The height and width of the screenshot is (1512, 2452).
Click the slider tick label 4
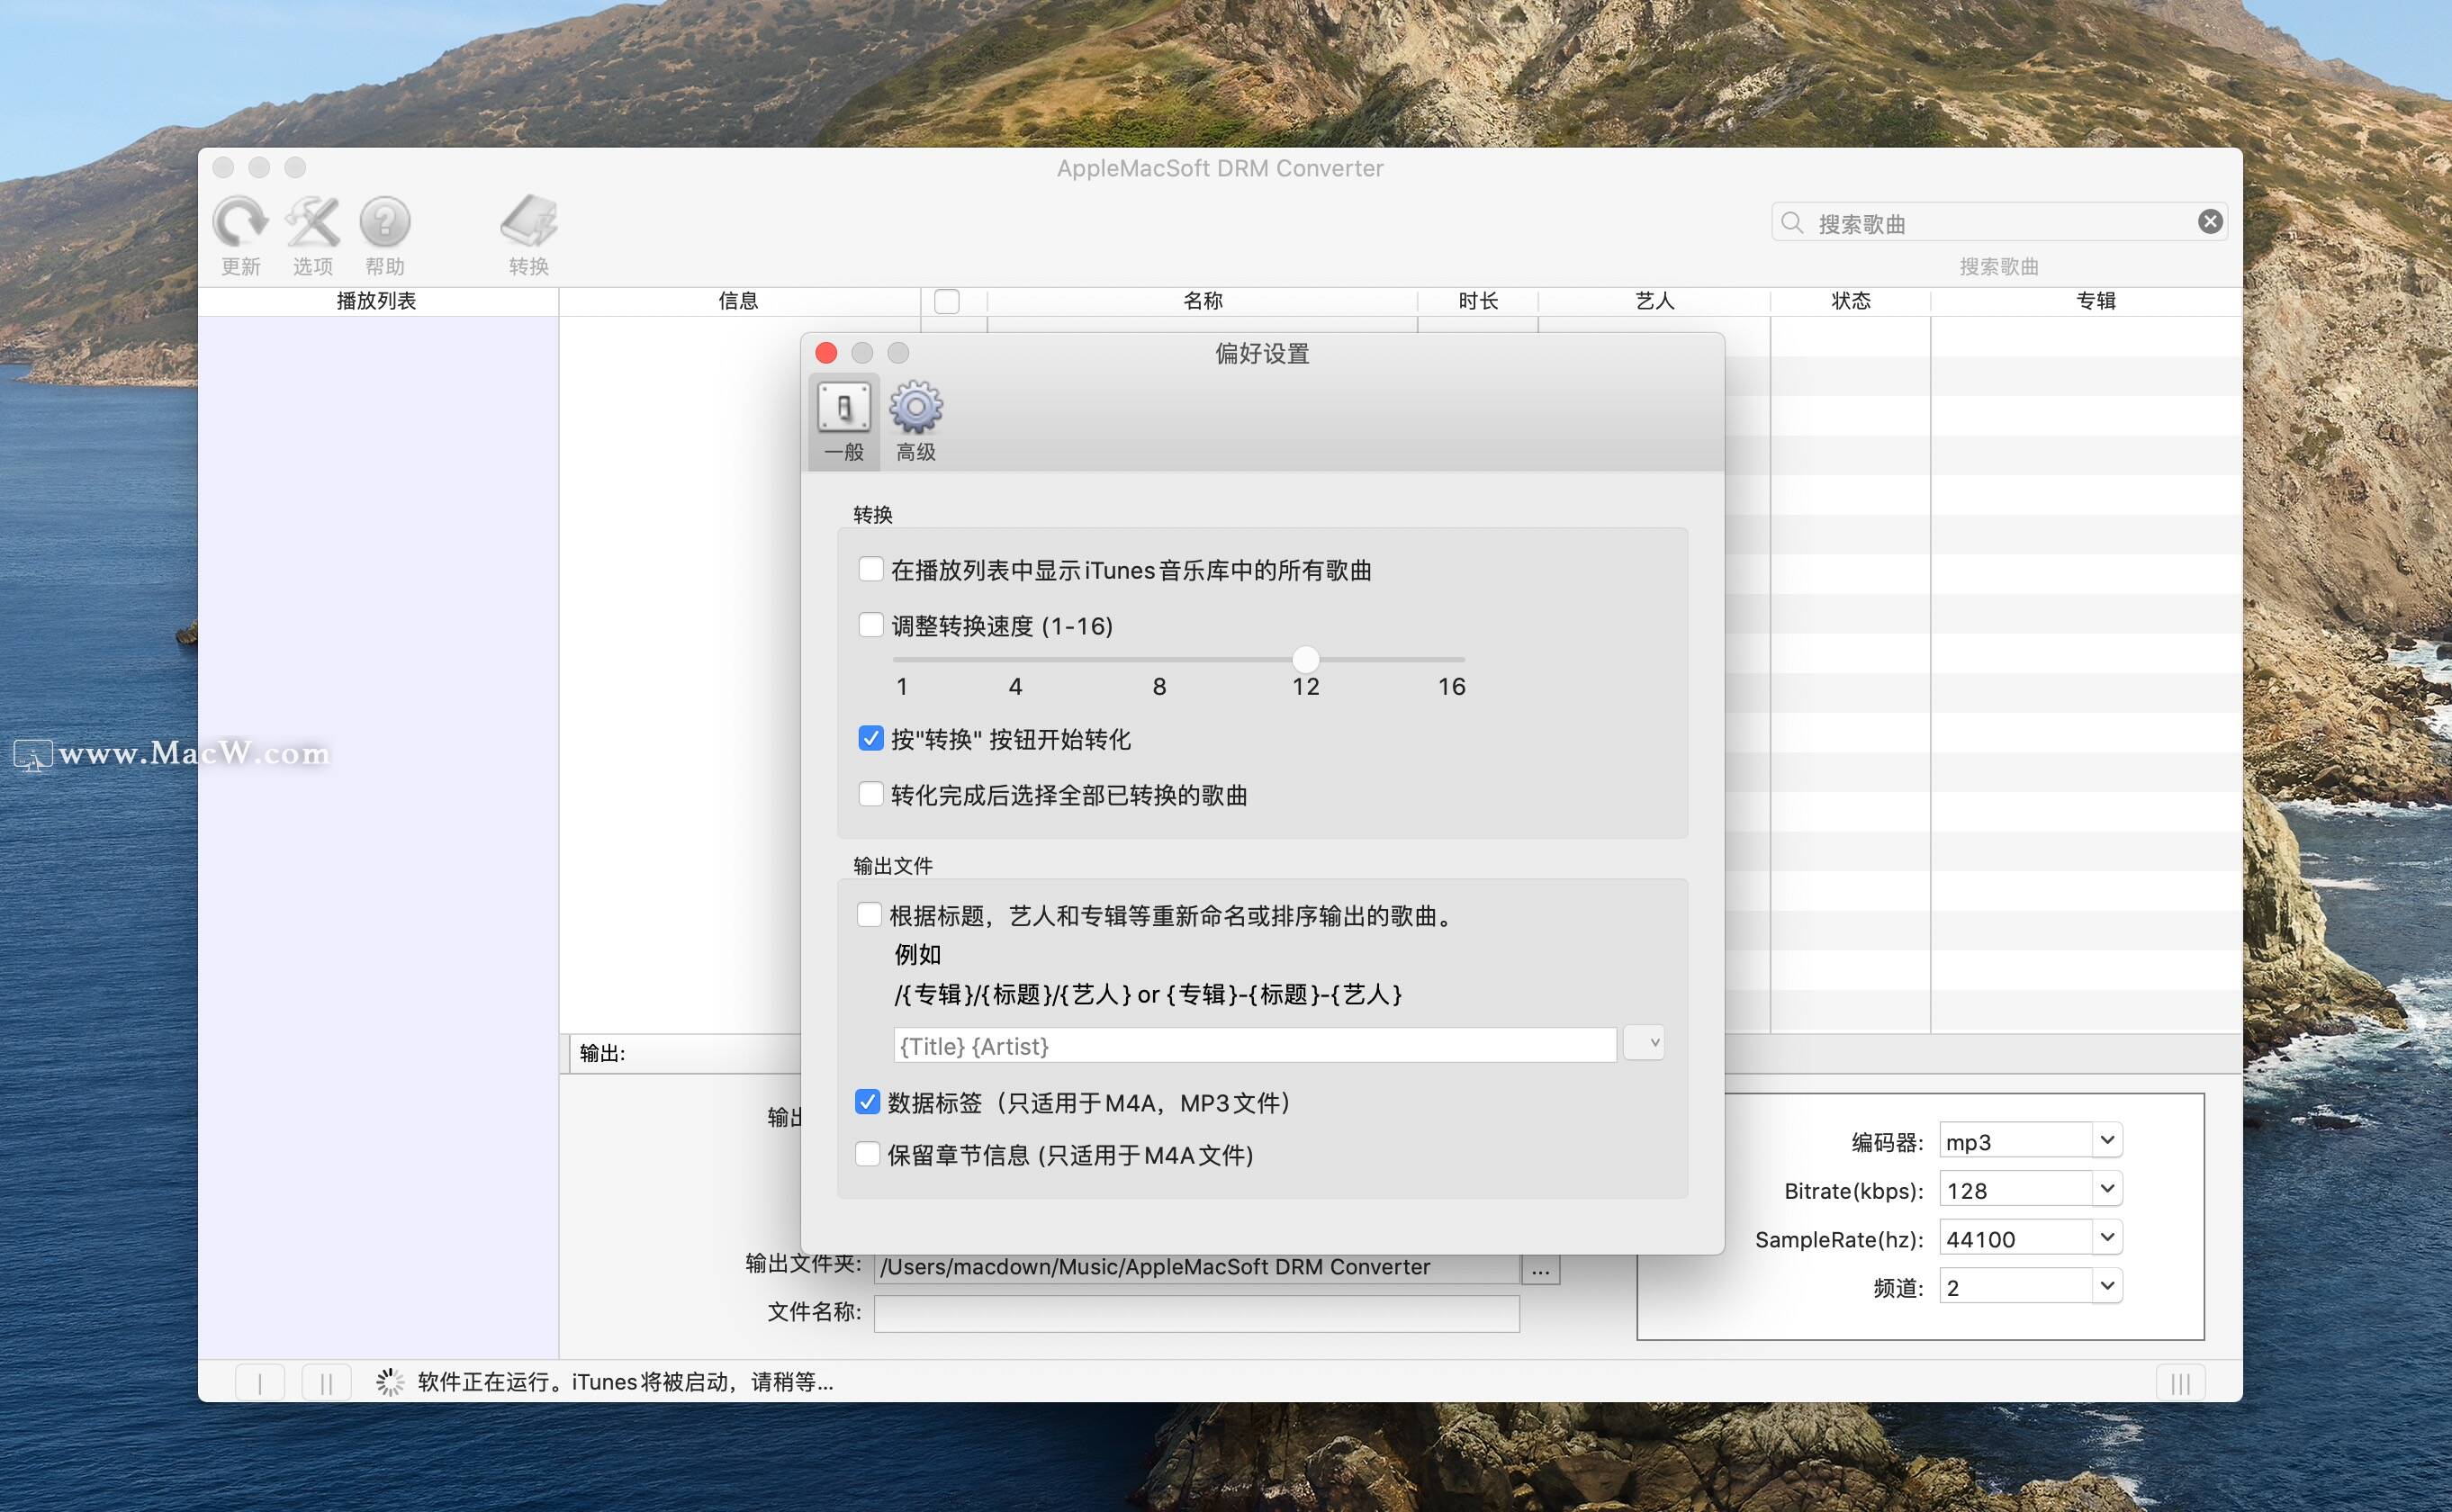pos(1015,686)
